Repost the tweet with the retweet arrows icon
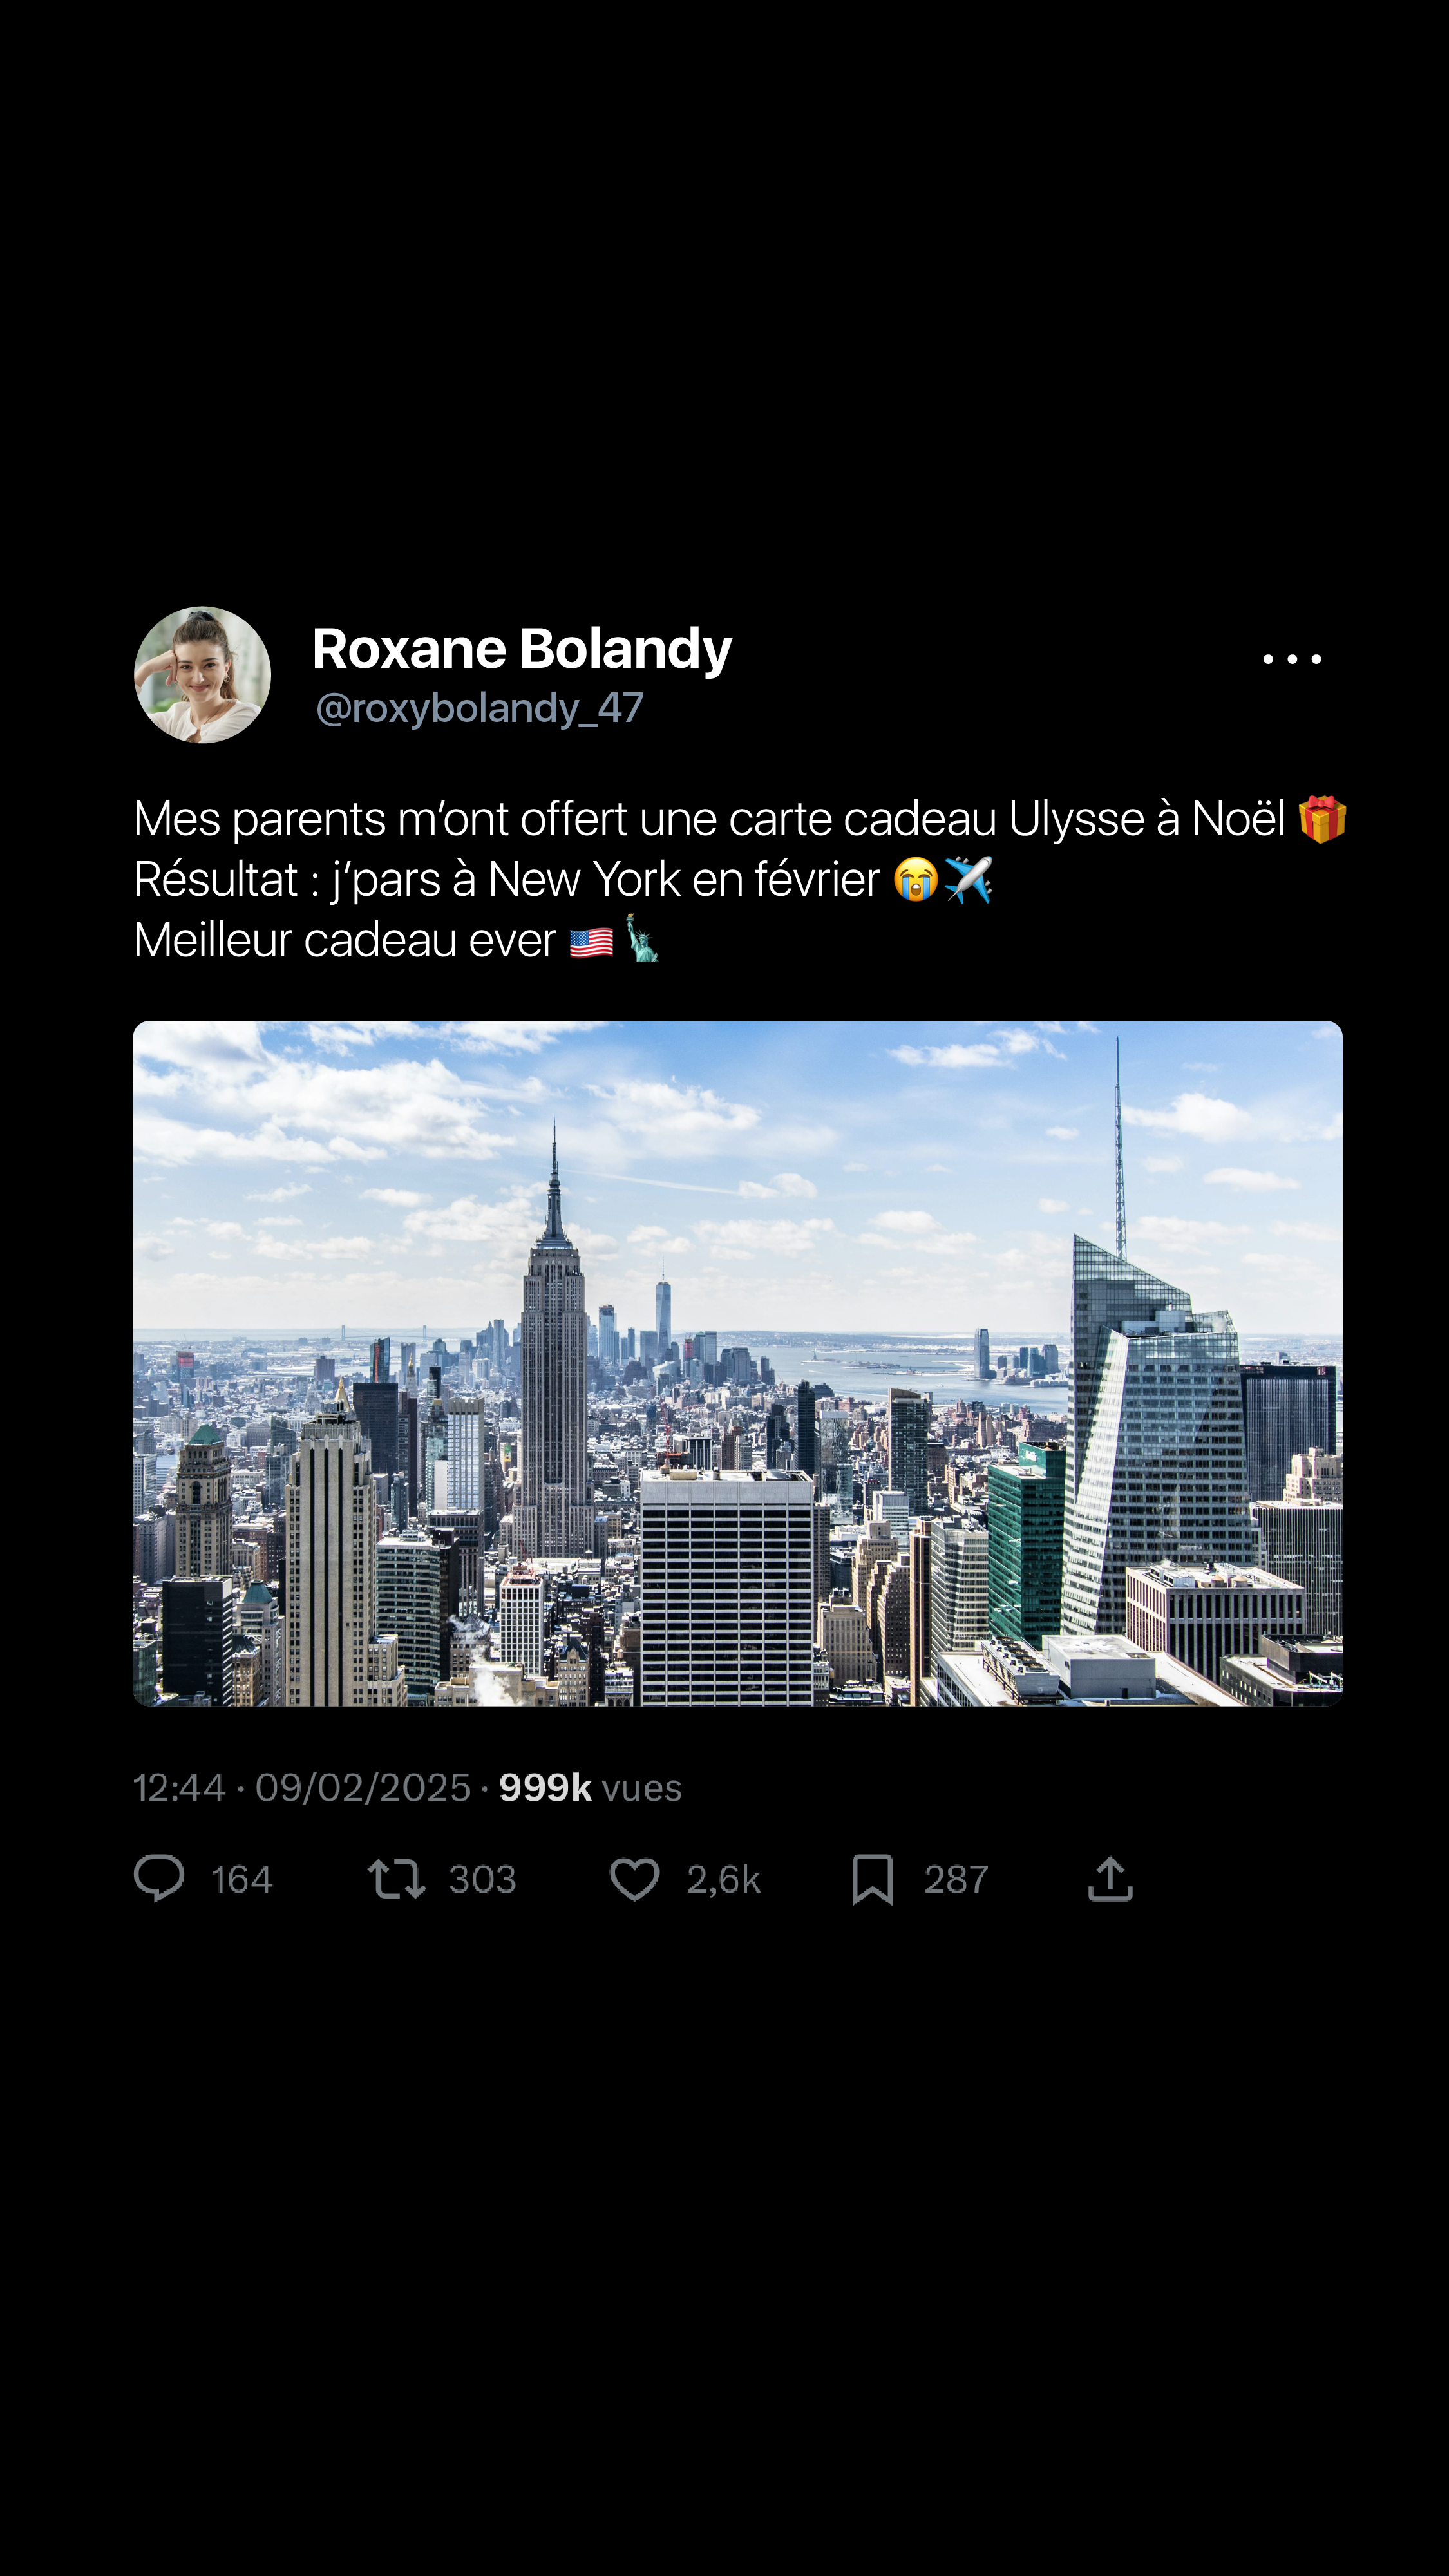Image resolution: width=1449 pixels, height=2576 pixels. [397, 1879]
